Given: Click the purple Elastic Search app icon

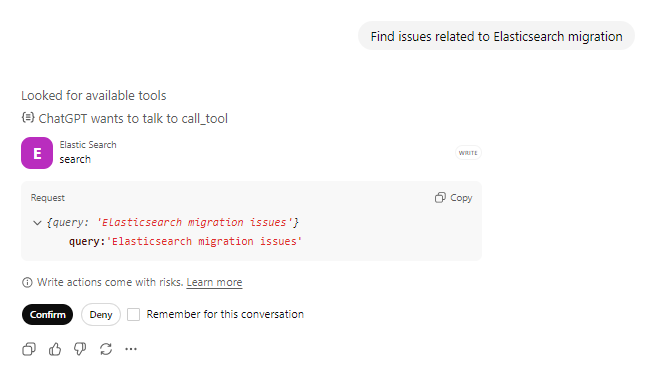Looking at the screenshot, I should 37,153.
